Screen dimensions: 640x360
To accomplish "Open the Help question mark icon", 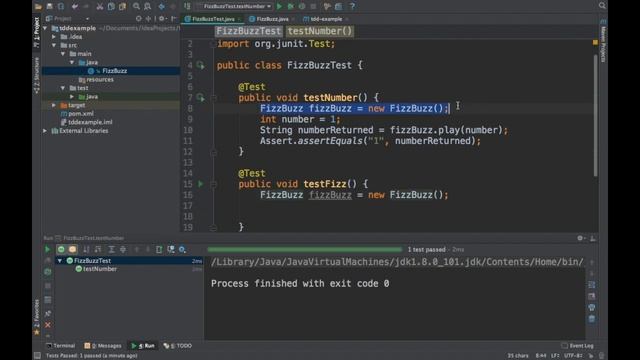I will click(x=352, y=6).
